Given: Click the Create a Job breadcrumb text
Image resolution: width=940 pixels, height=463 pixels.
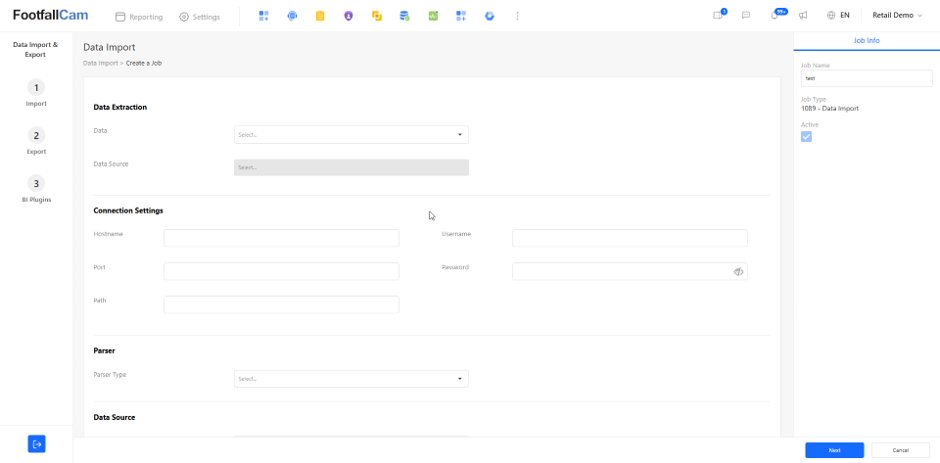Looking at the screenshot, I should point(144,63).
